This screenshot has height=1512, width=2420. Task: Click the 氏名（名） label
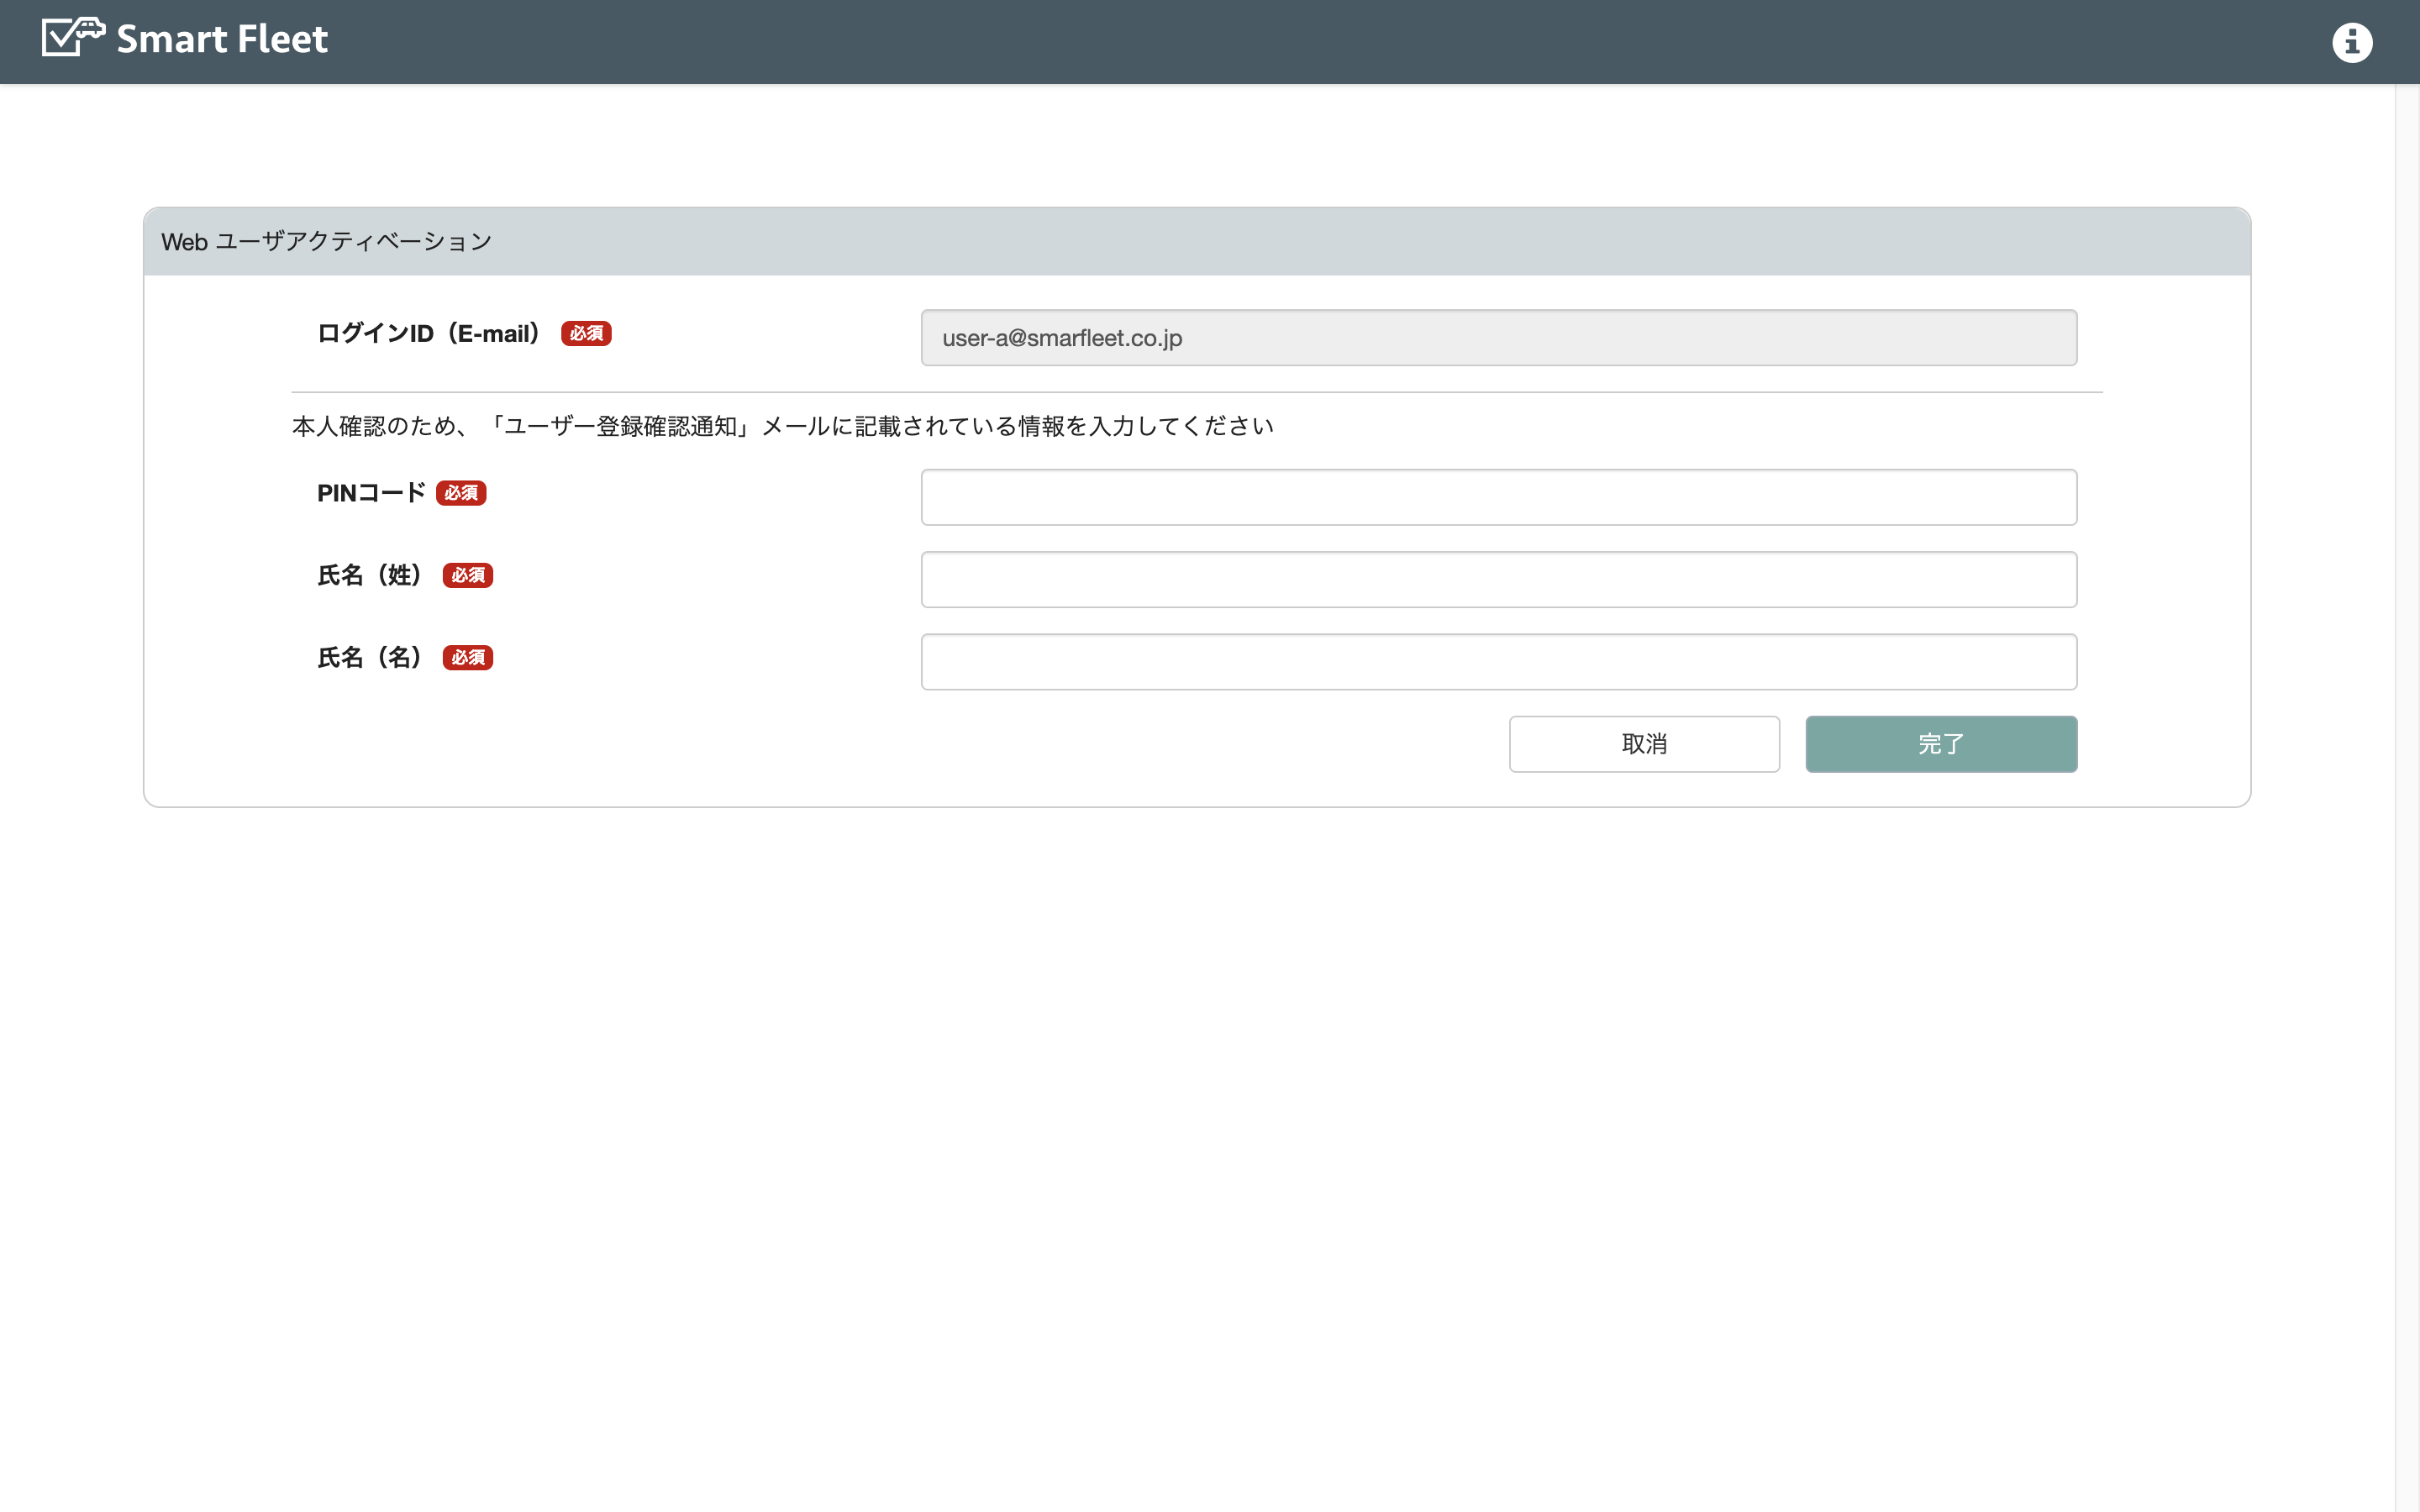[371, 657]
